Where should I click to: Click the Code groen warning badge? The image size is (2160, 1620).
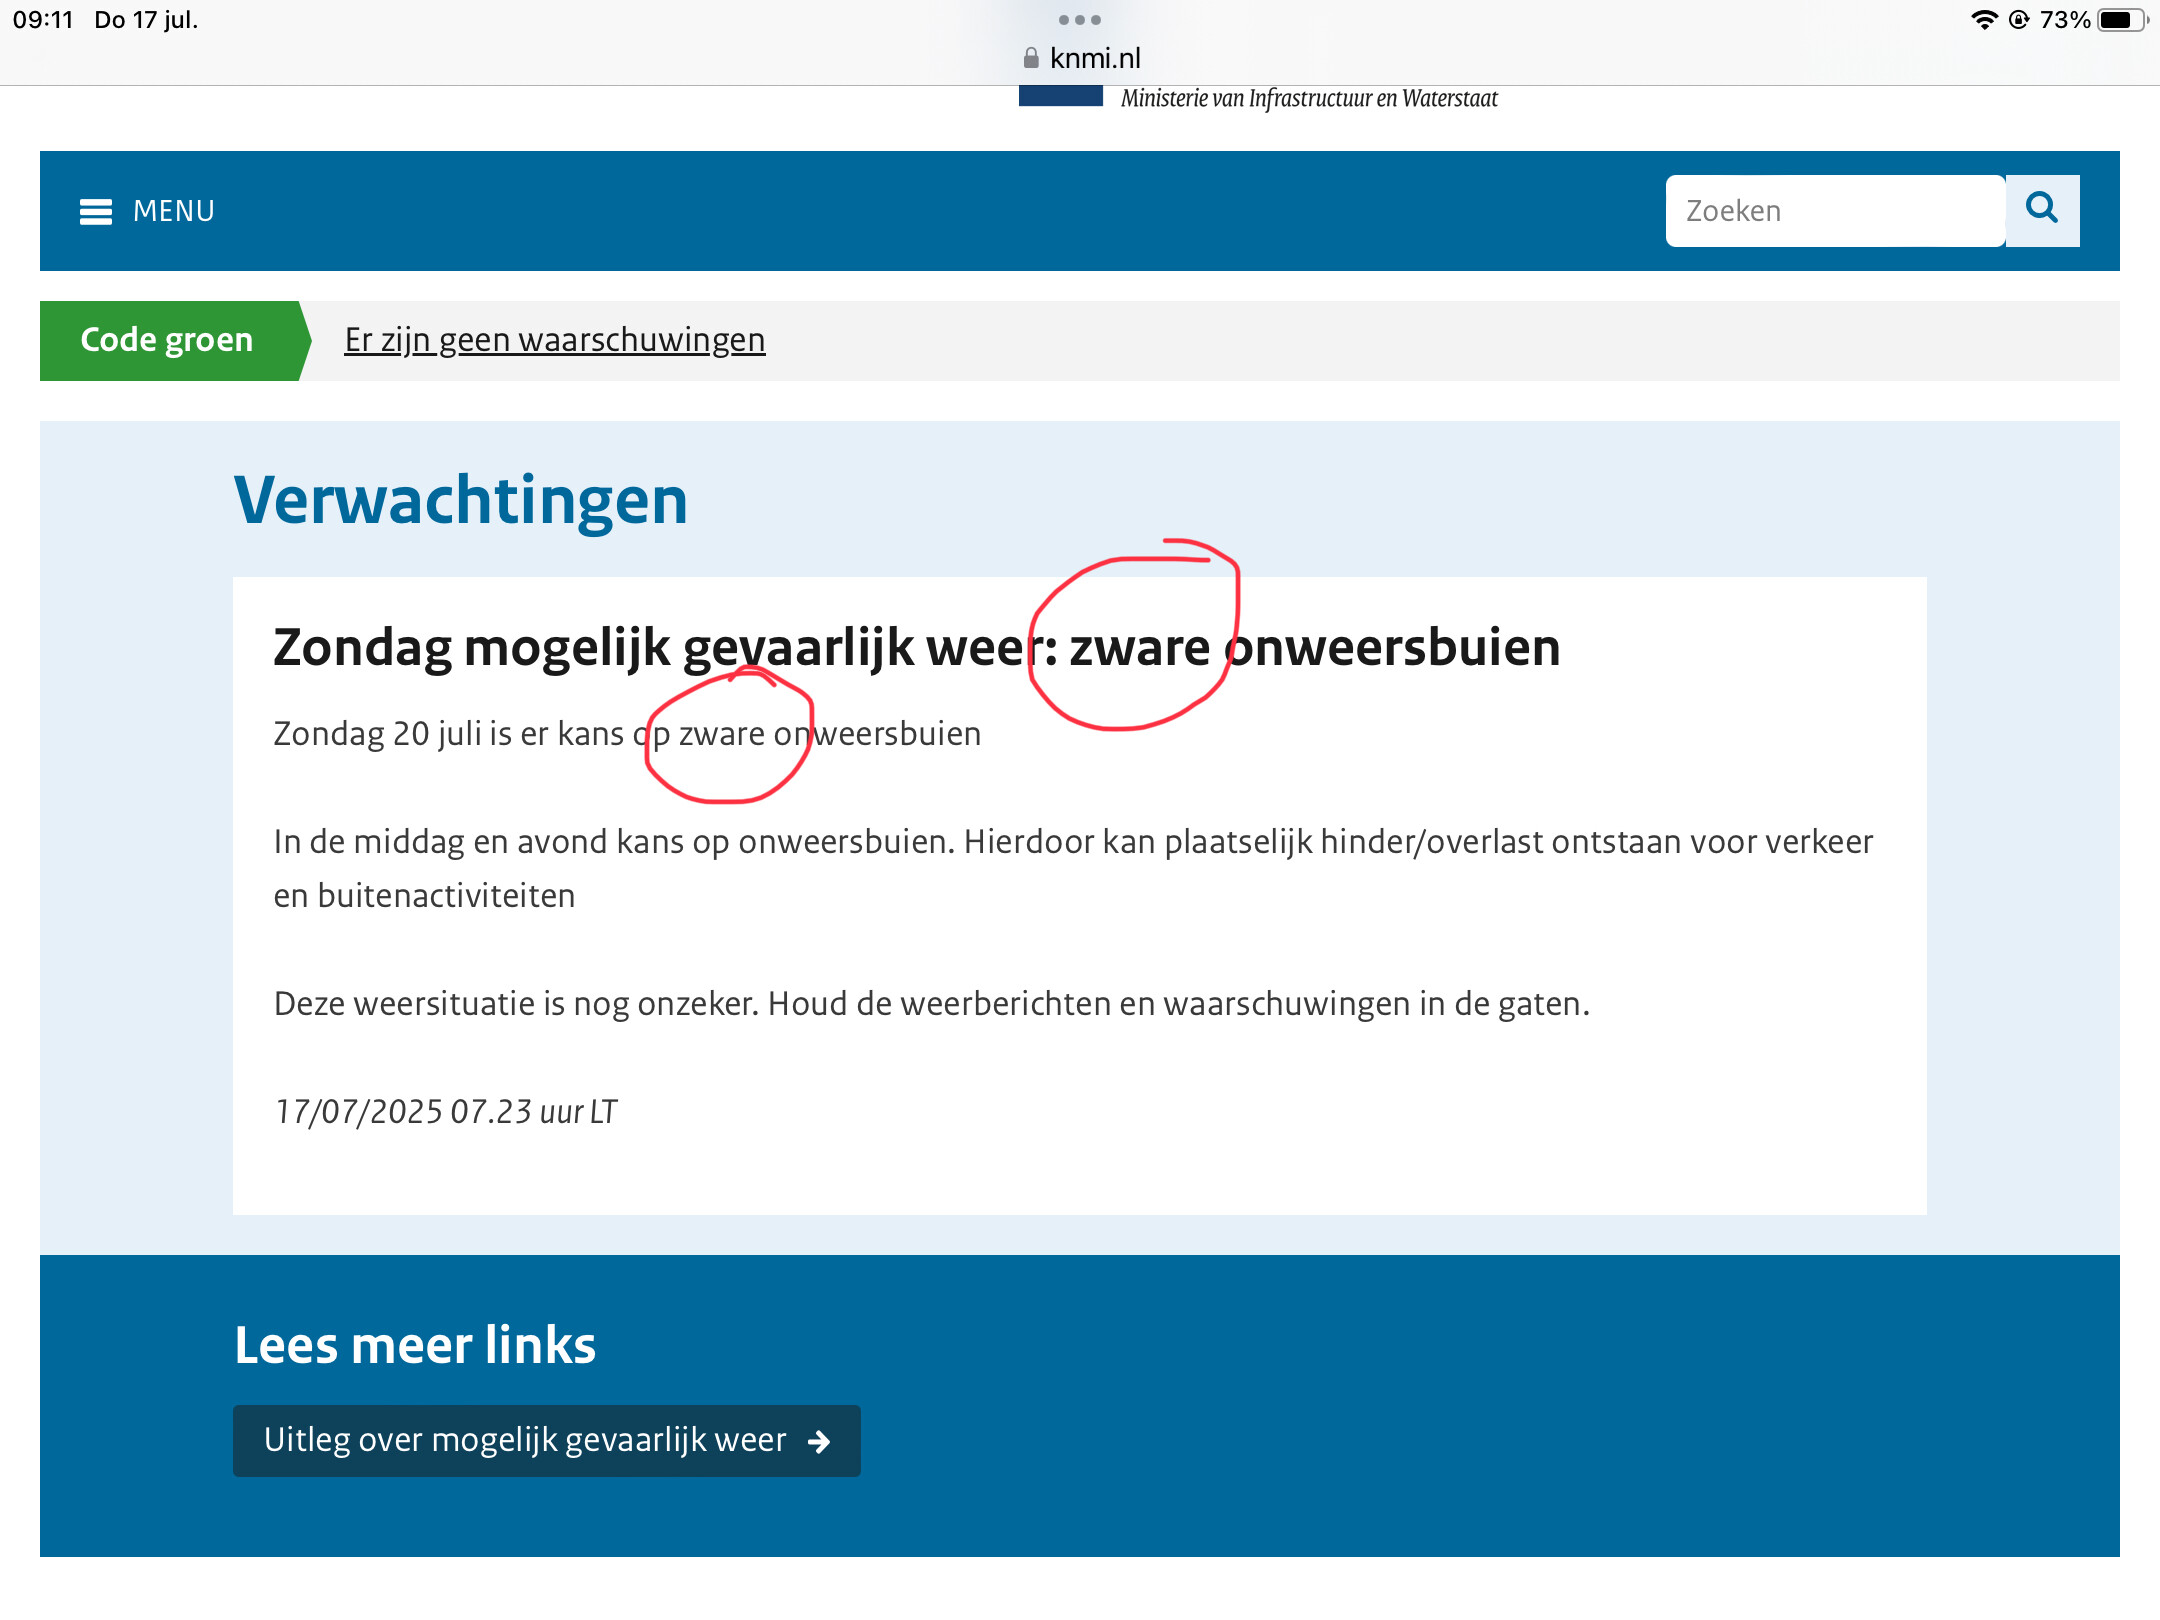click(167, 340)
